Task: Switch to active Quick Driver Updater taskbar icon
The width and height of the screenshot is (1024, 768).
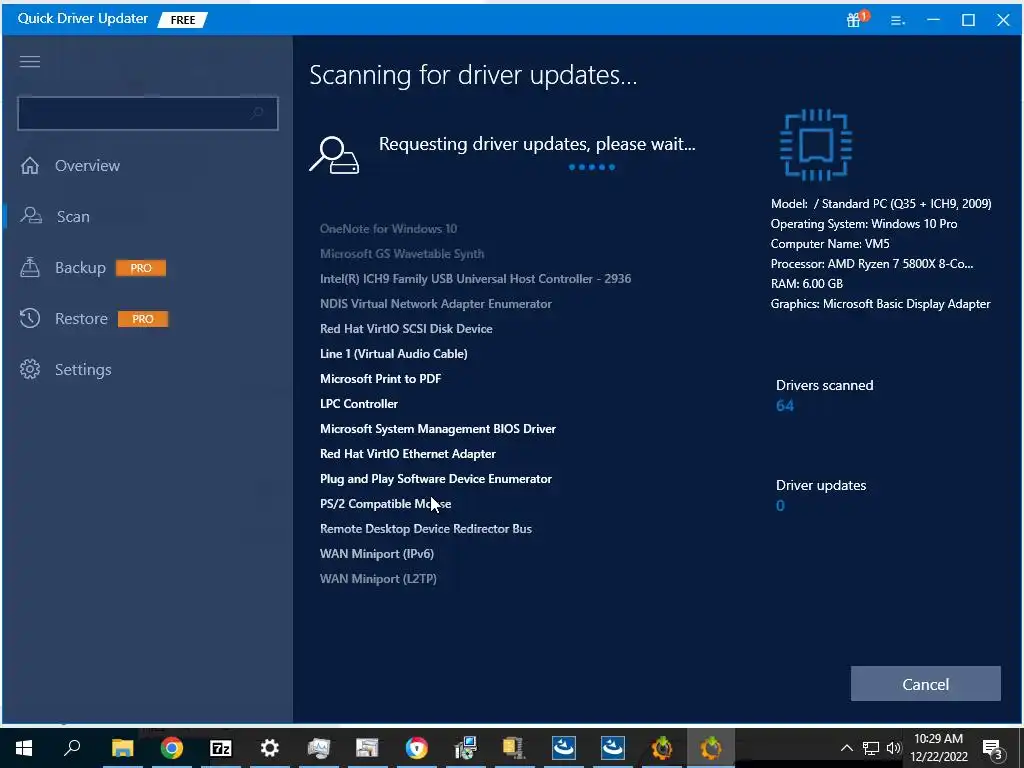Action: click(x=711, y=748)
